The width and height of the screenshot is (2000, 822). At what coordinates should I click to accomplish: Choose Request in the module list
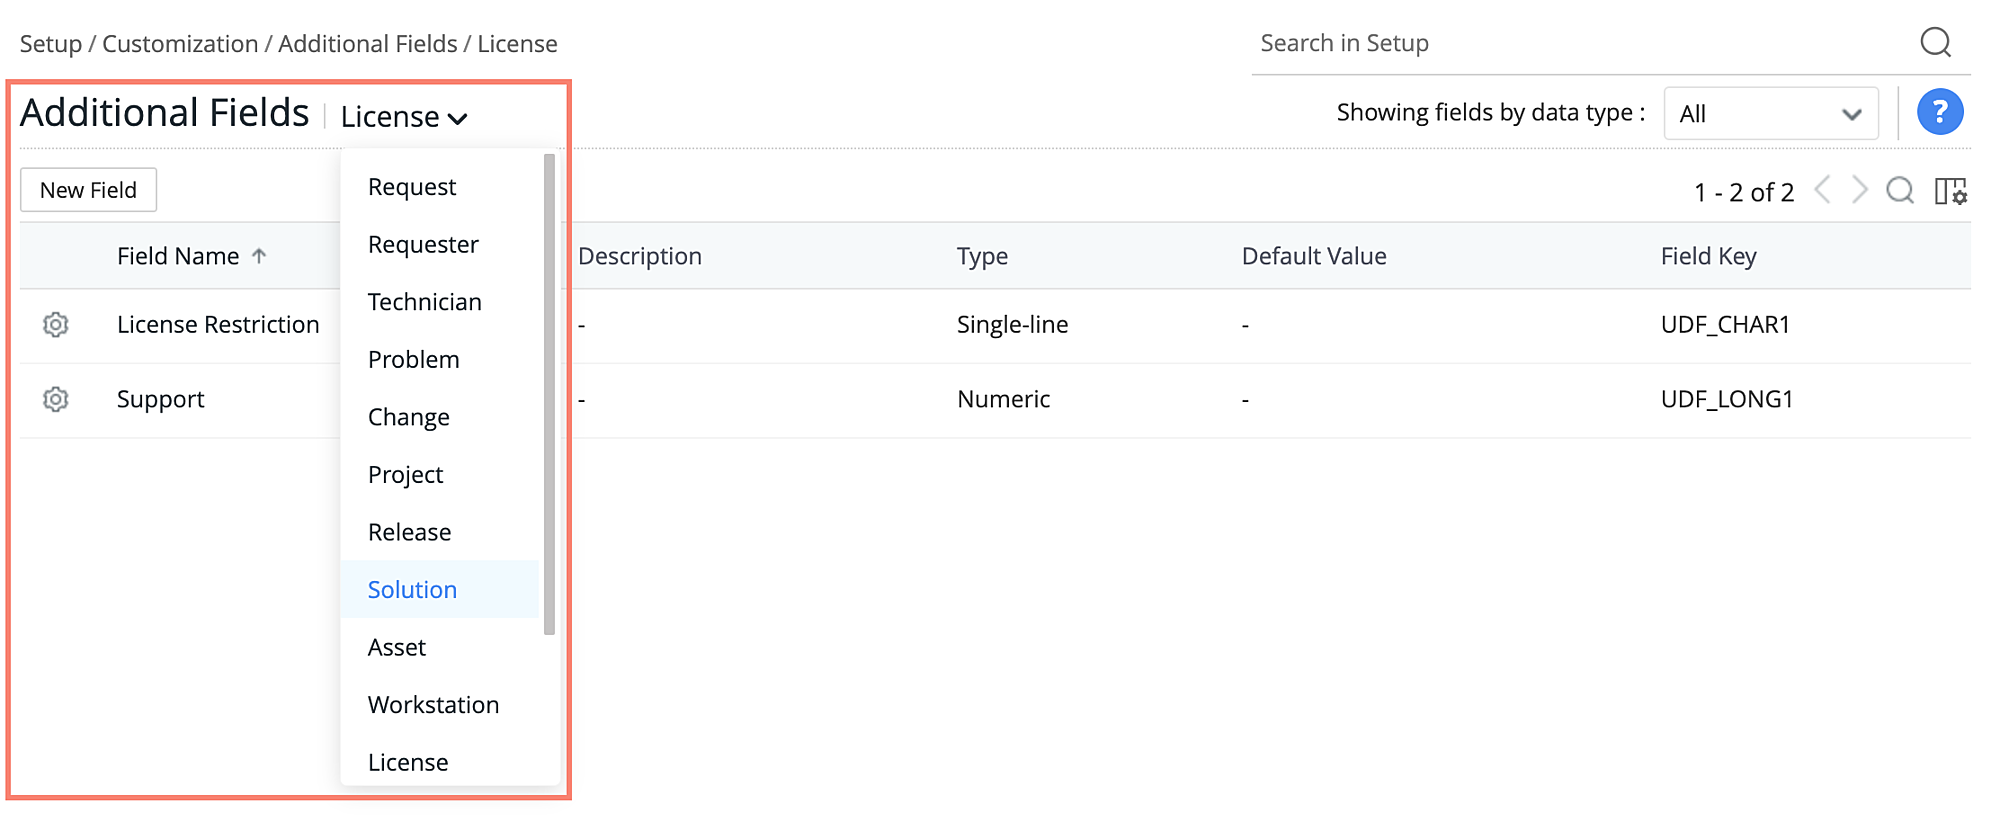(412, 187)
